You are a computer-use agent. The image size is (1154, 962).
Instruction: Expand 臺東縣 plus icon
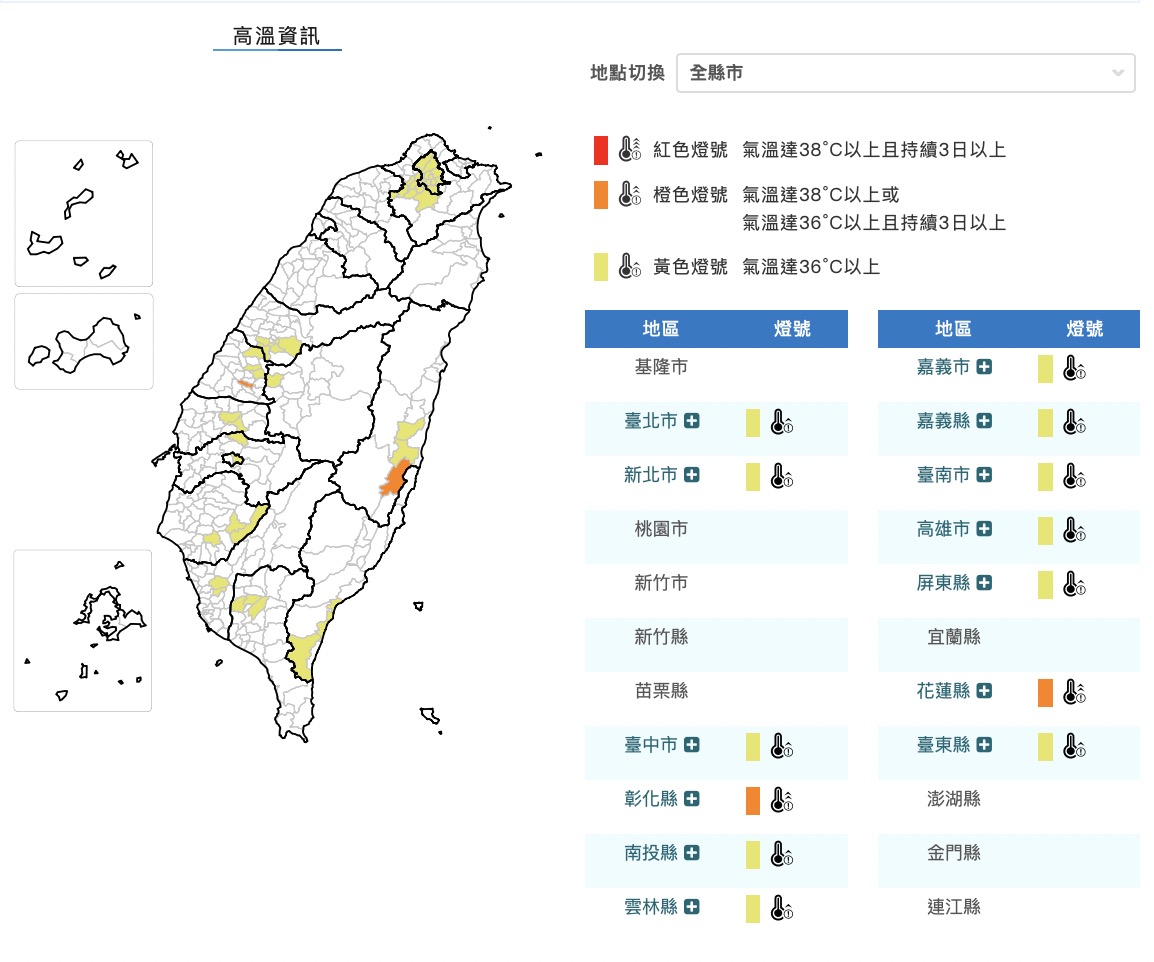pos(984,744)
